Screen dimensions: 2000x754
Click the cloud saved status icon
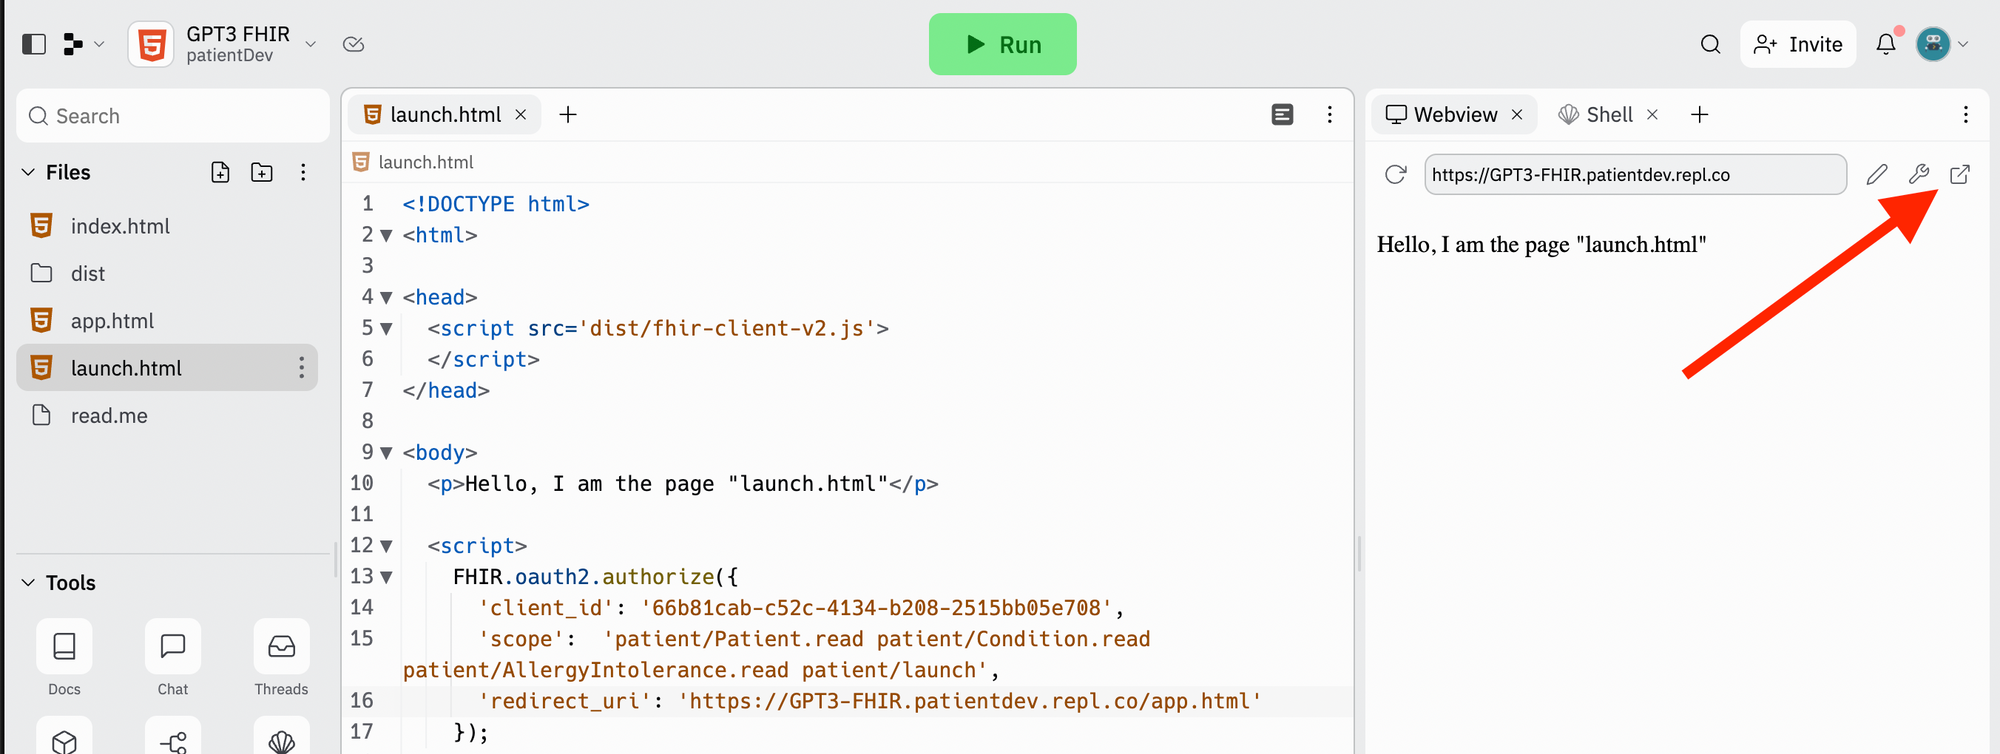[353, 44]
